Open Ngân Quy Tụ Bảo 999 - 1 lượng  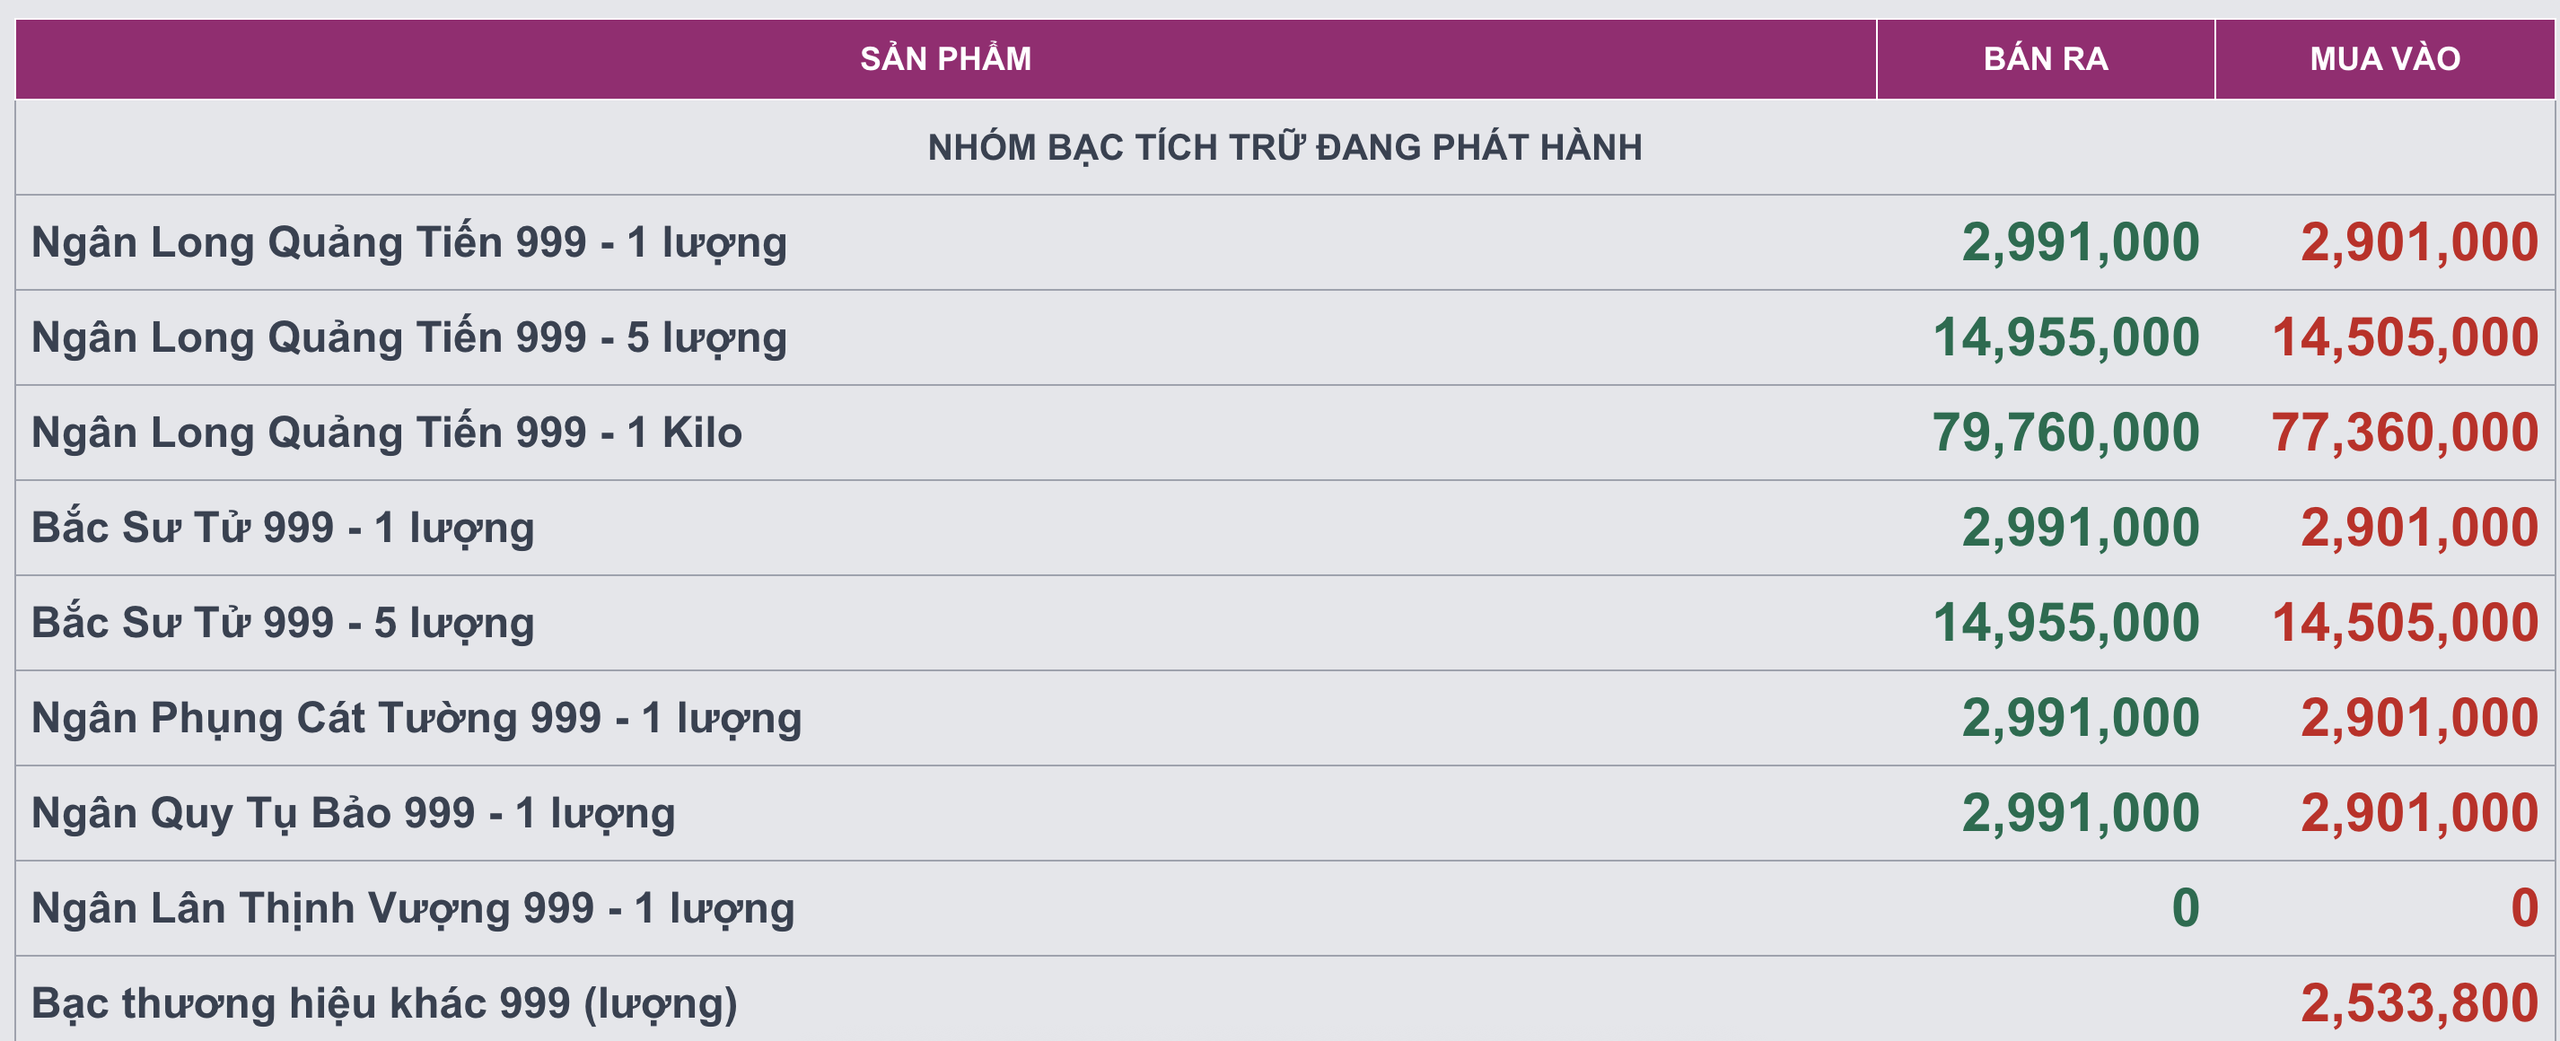pos(353,813)
